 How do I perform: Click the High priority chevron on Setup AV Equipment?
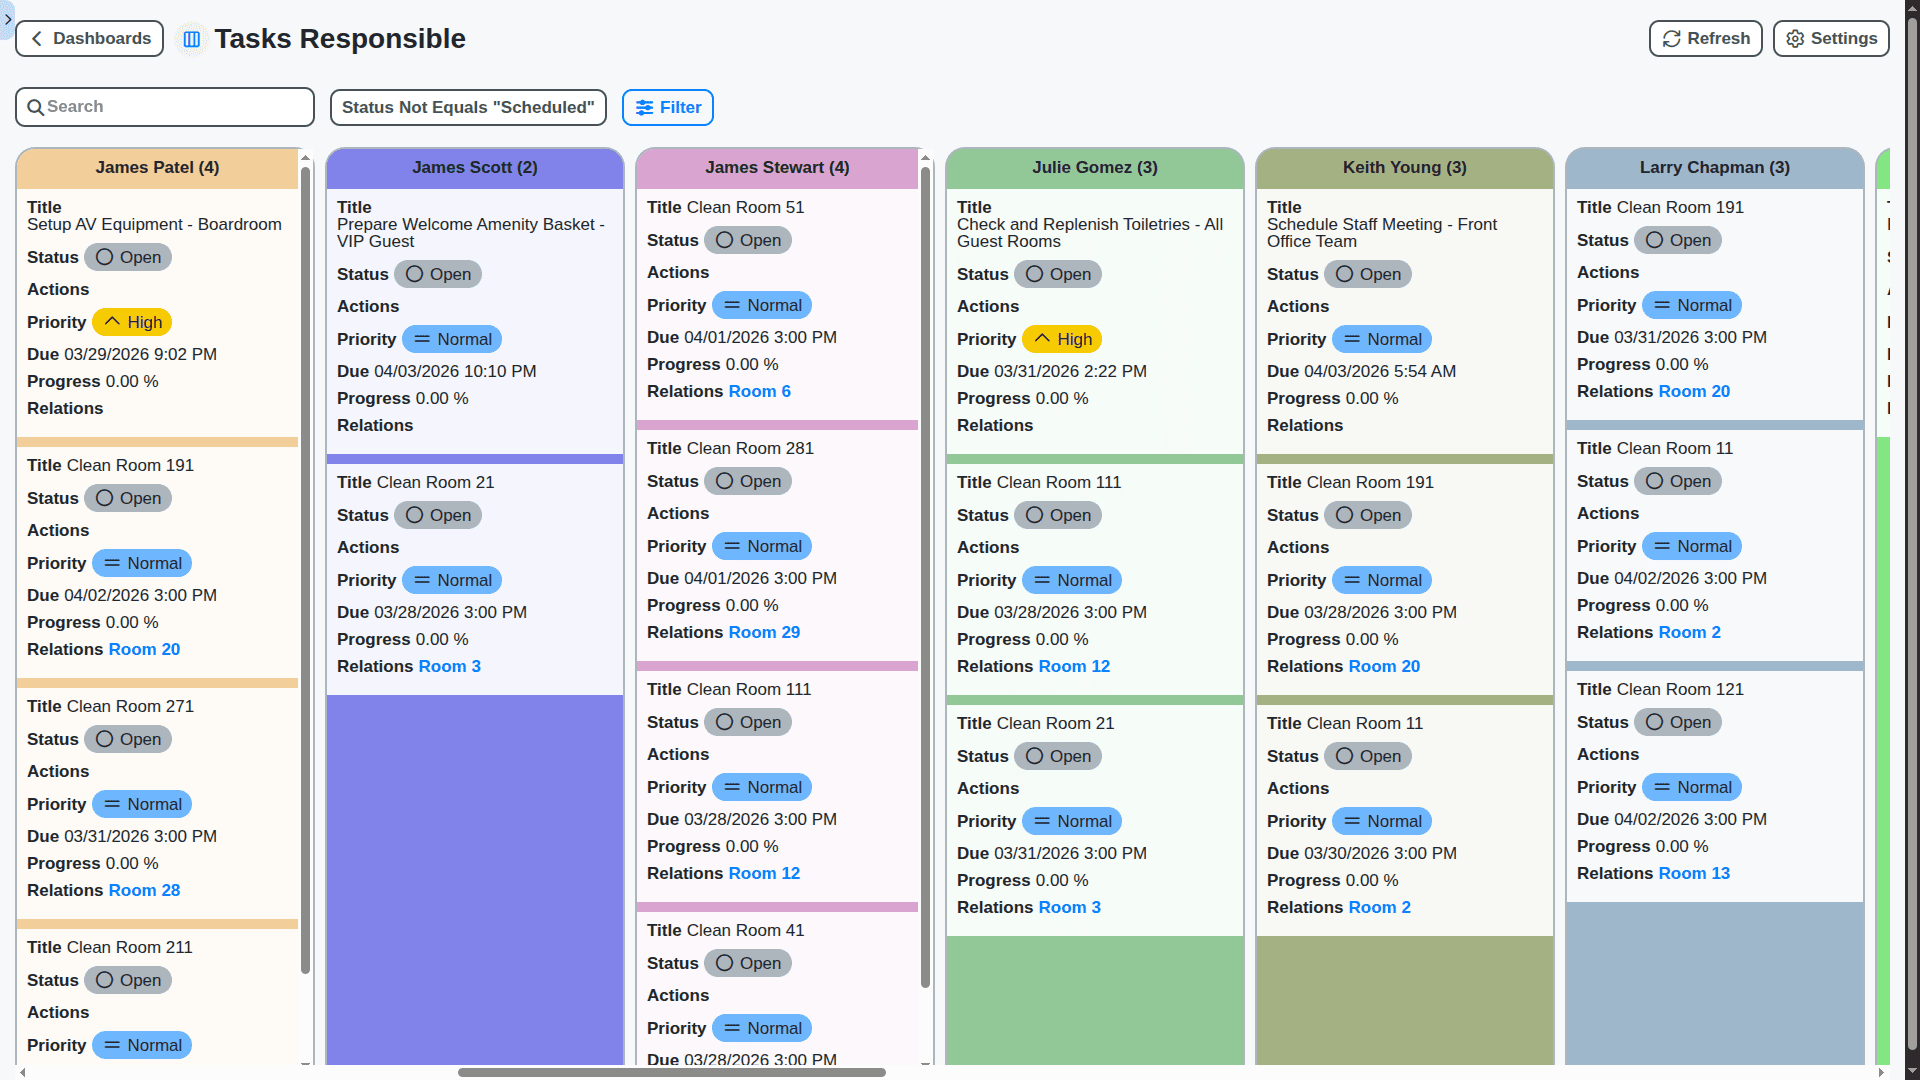[x=113, y=322]
